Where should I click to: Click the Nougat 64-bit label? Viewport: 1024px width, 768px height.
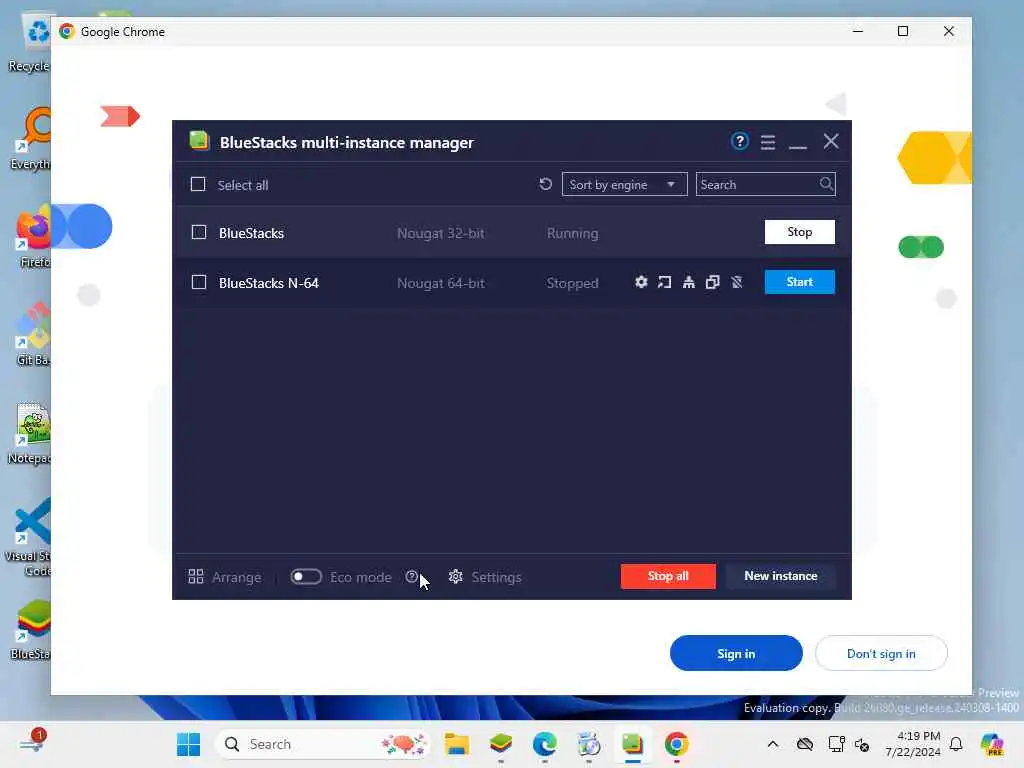441,283
